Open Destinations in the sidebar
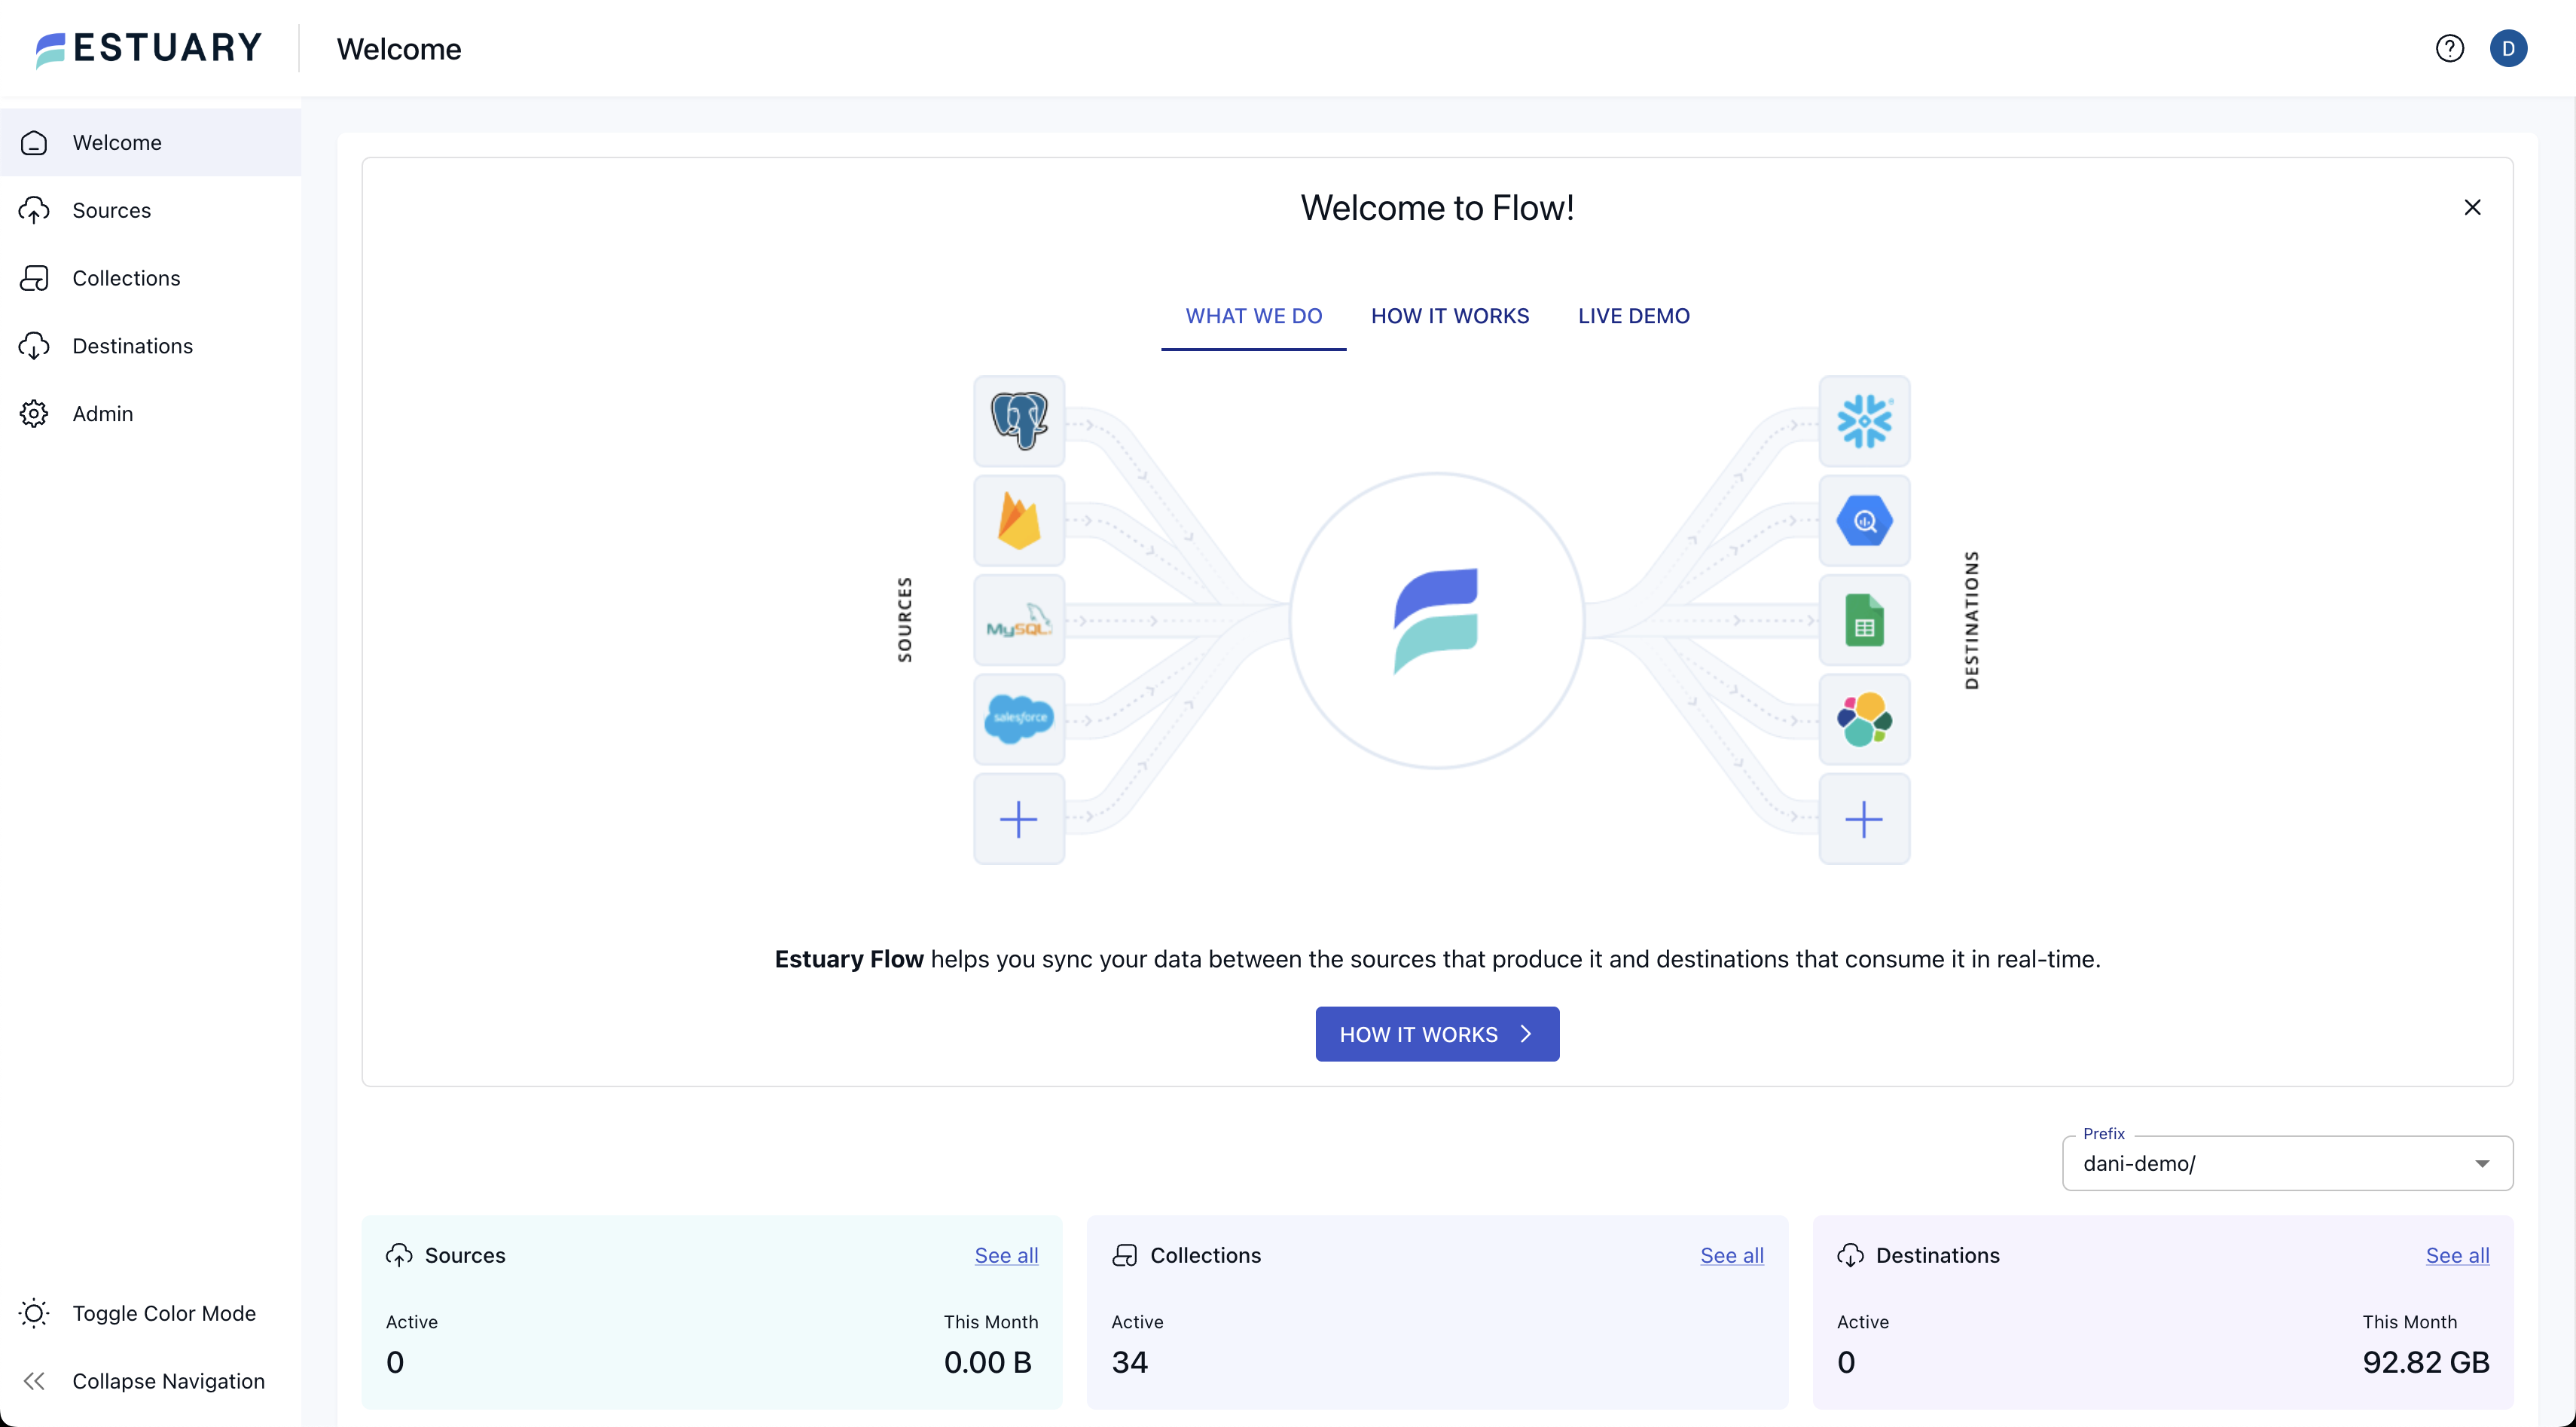Image resolution: width=2576 pixels, height=1427 pixels. pos(132,346)
